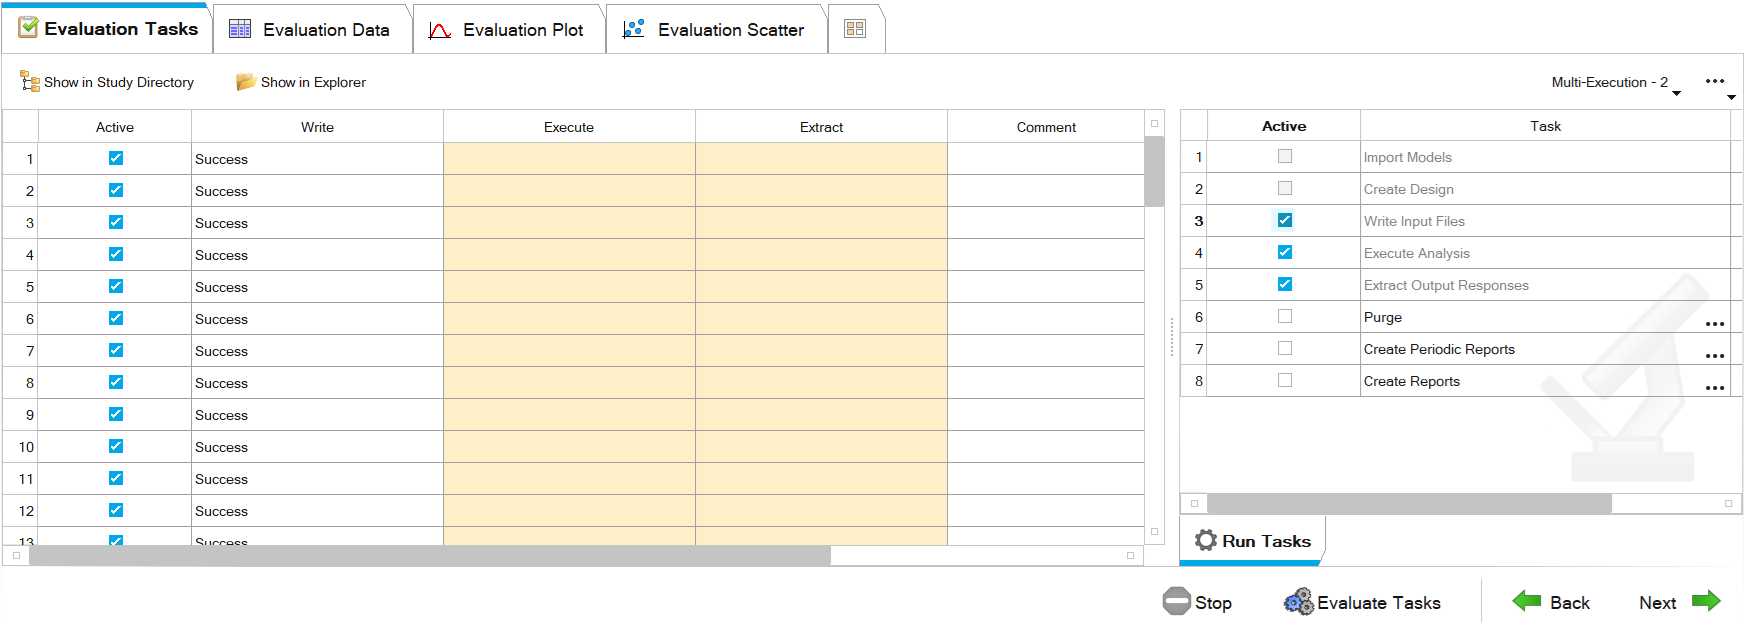This screenshot has height=623, width=1744.
Task: Open the Purge task options ellipsis
Action: click(1714, 324)
